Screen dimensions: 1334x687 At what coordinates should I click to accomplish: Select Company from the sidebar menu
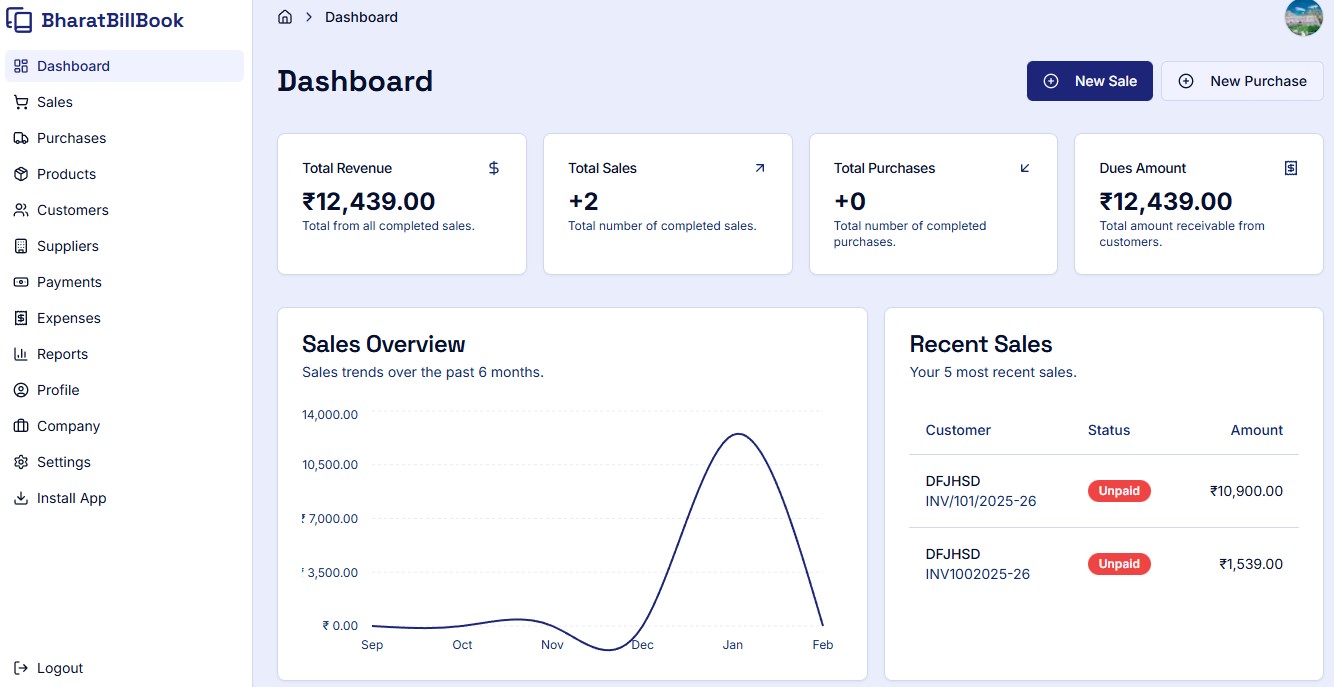[x=66, y=425]
